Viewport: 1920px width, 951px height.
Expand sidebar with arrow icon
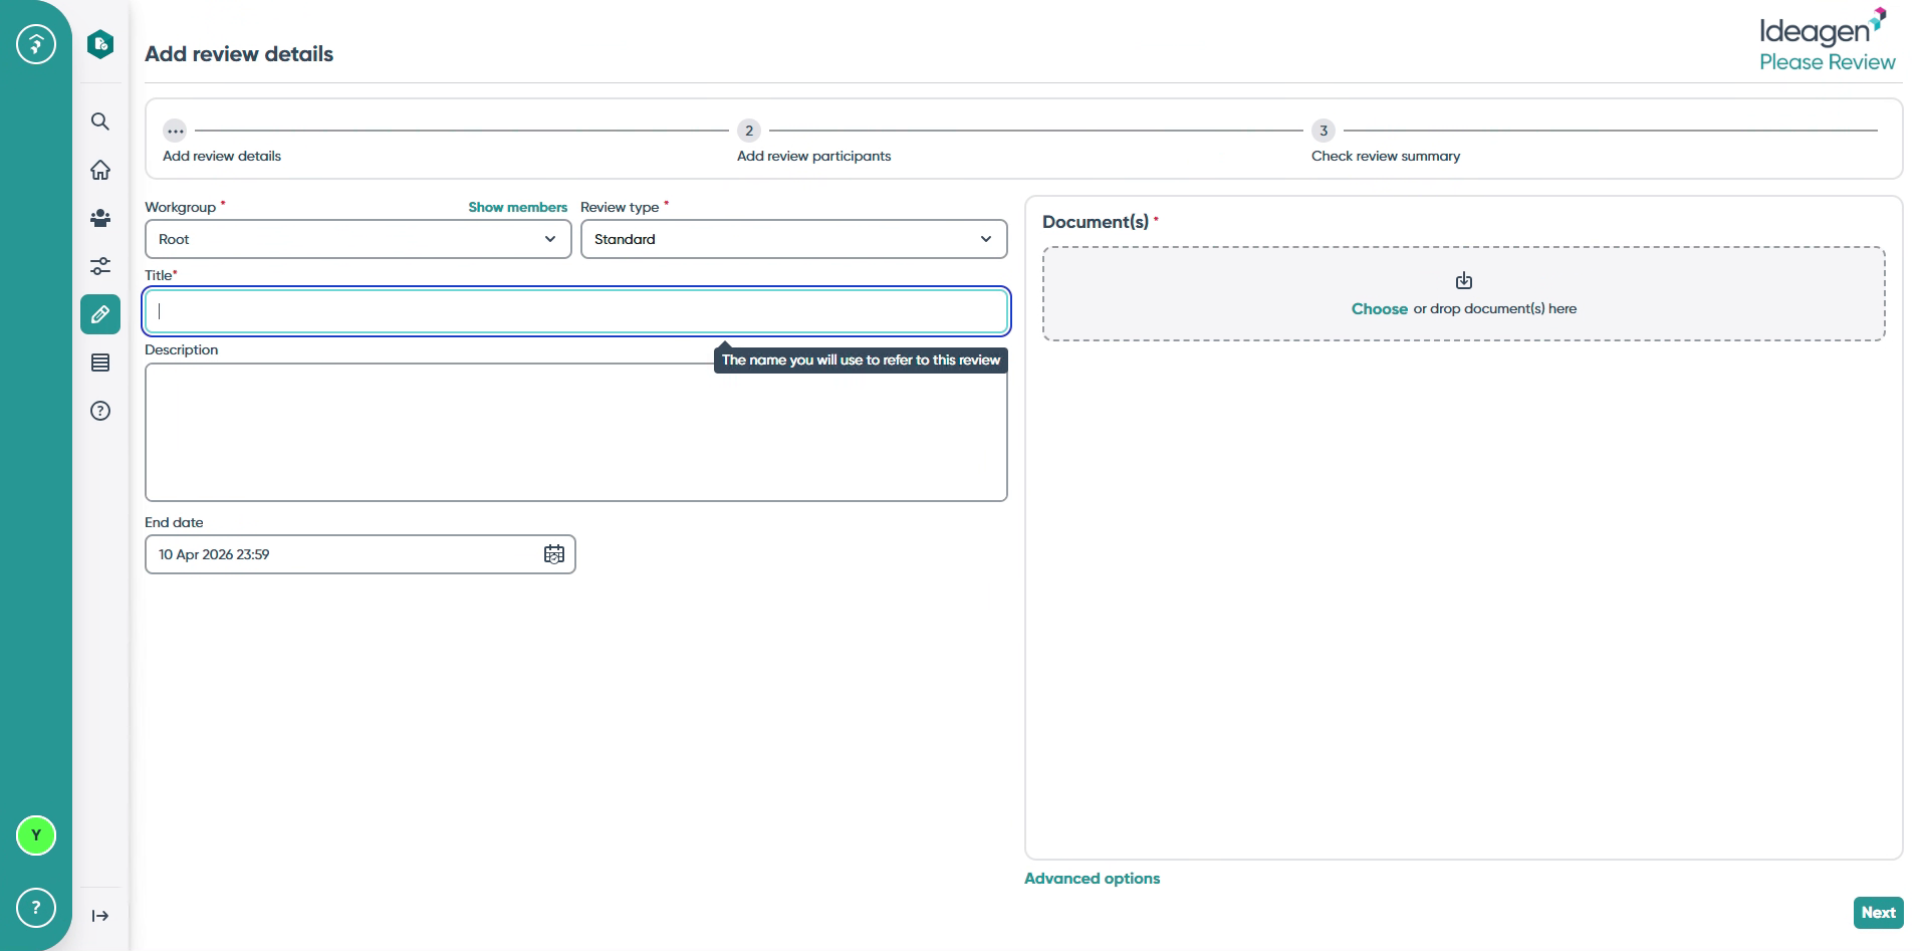pos(100,916)
